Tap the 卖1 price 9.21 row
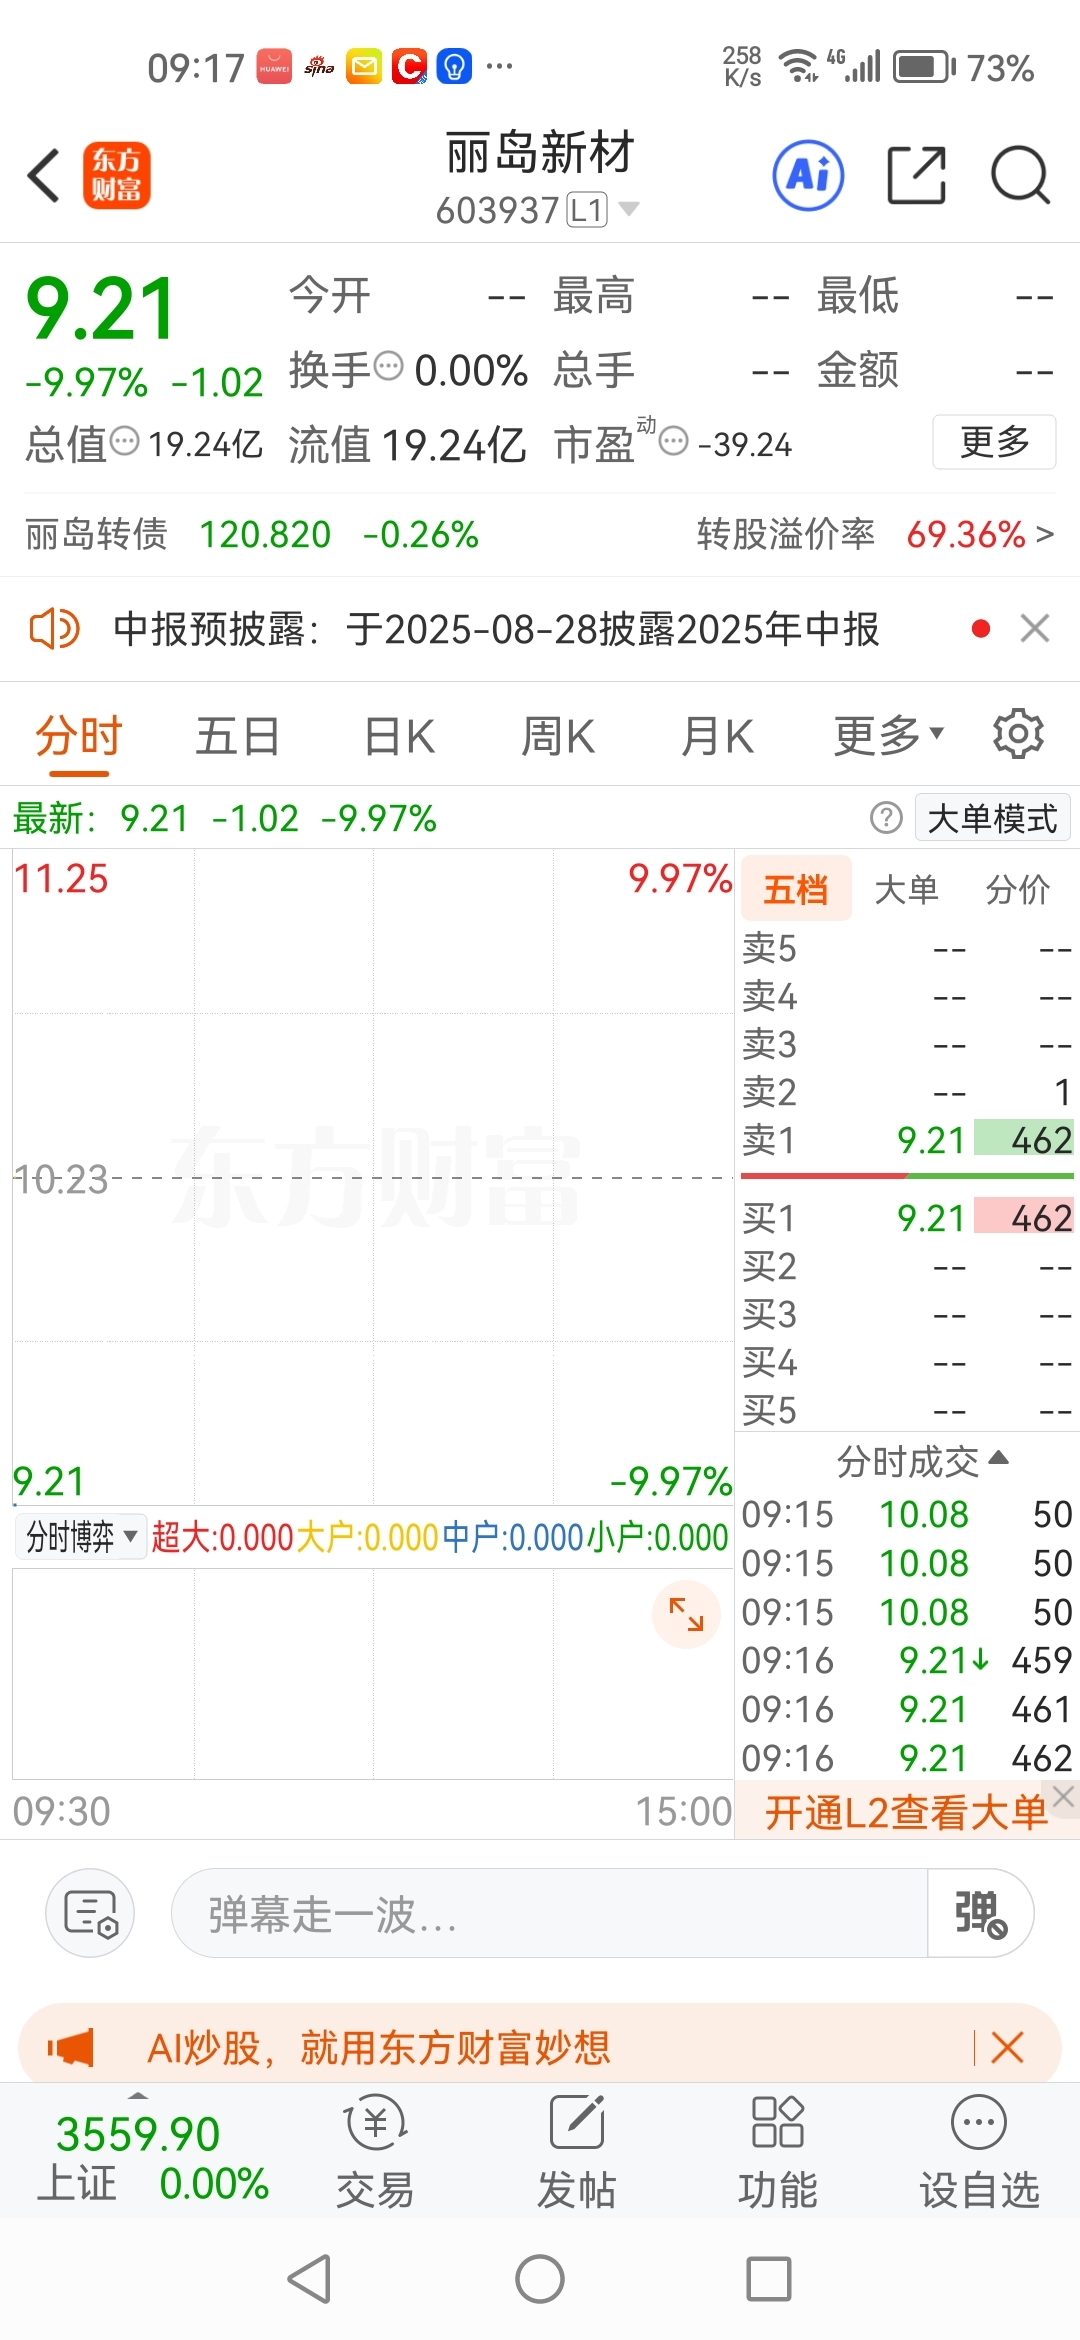The image size is (1080, 2340). pyautogui.click(x=907, y=1140)
